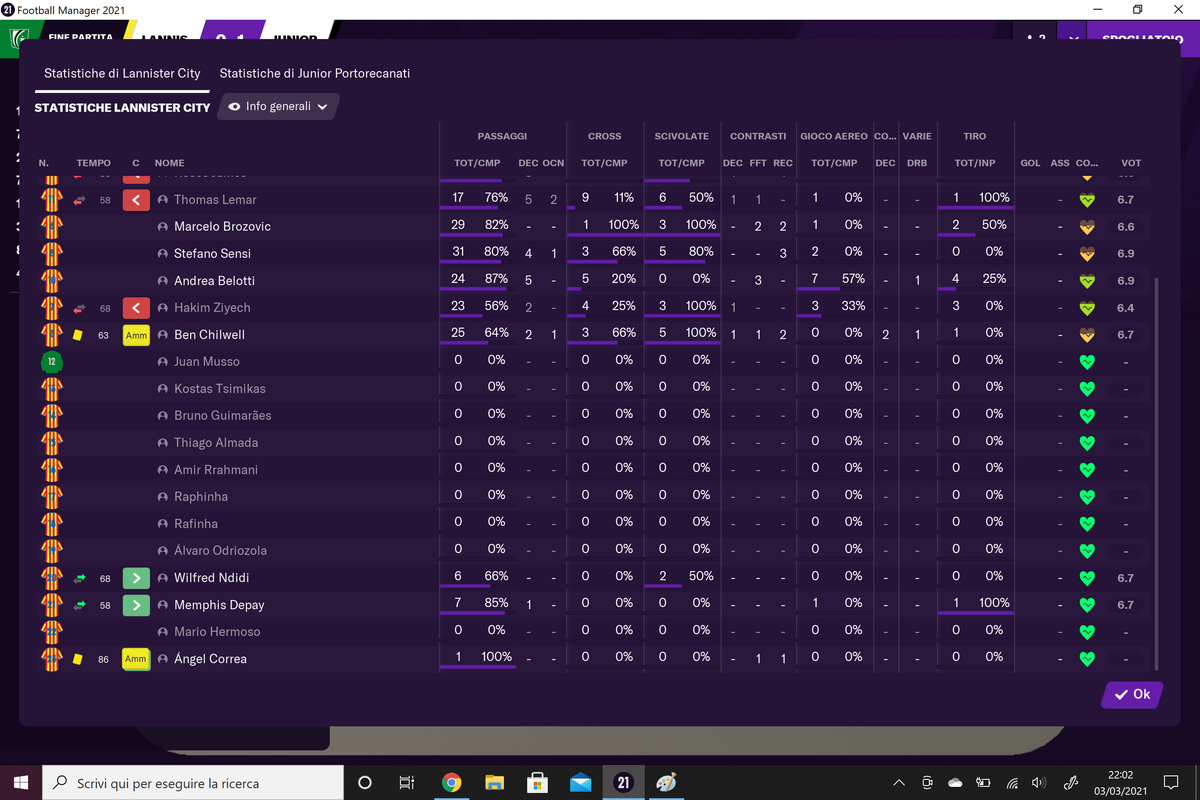Click the condition heart icon for Ben Chilwell
Viewport: 1200px width, 800px height.
1087,335
